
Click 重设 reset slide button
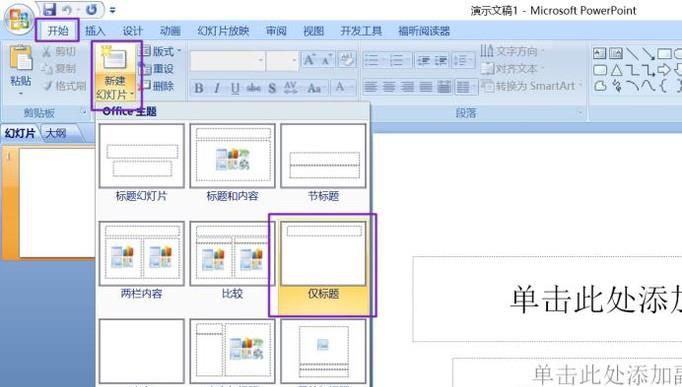157,68
